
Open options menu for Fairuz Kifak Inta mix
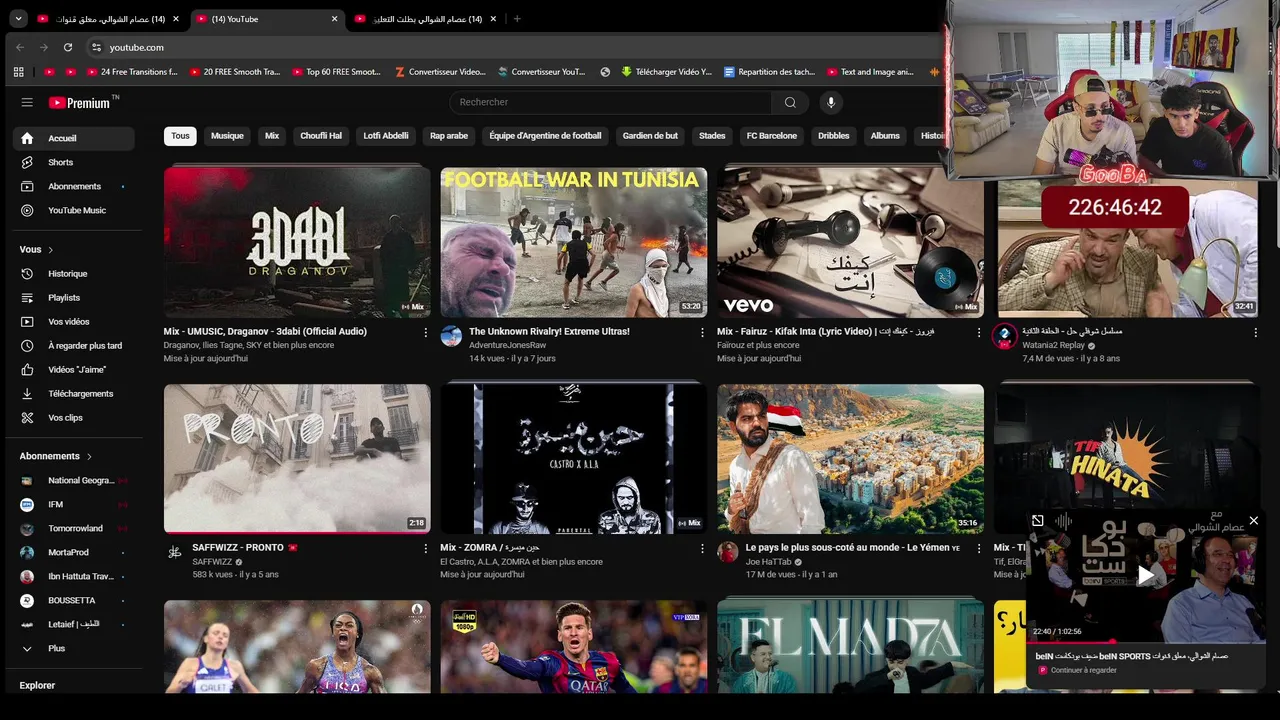pyautogui.click(x=979, y=333)
